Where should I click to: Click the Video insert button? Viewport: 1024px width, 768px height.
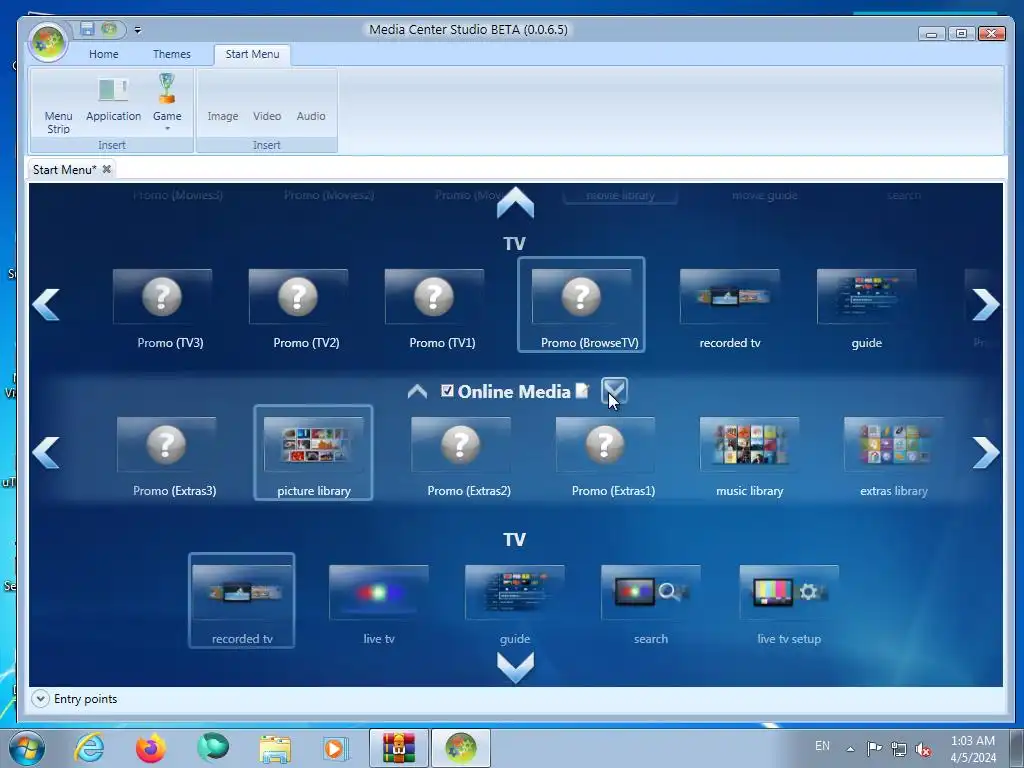267,116
